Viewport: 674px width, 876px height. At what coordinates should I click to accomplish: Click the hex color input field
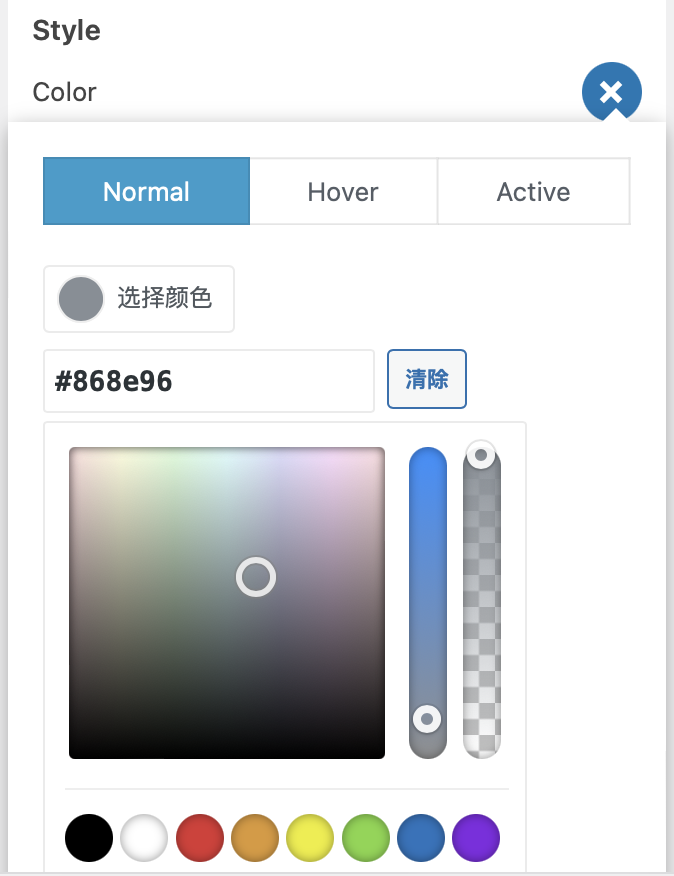click(208, 380)
